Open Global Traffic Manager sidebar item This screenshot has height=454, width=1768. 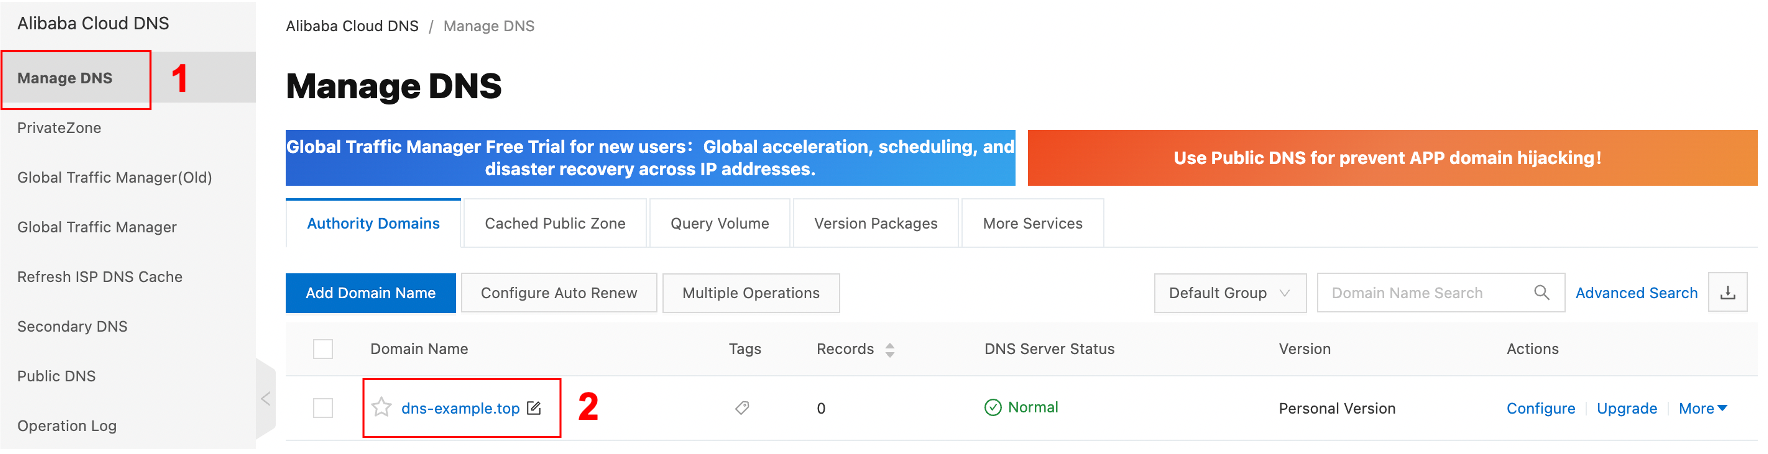tap(97, 227)
